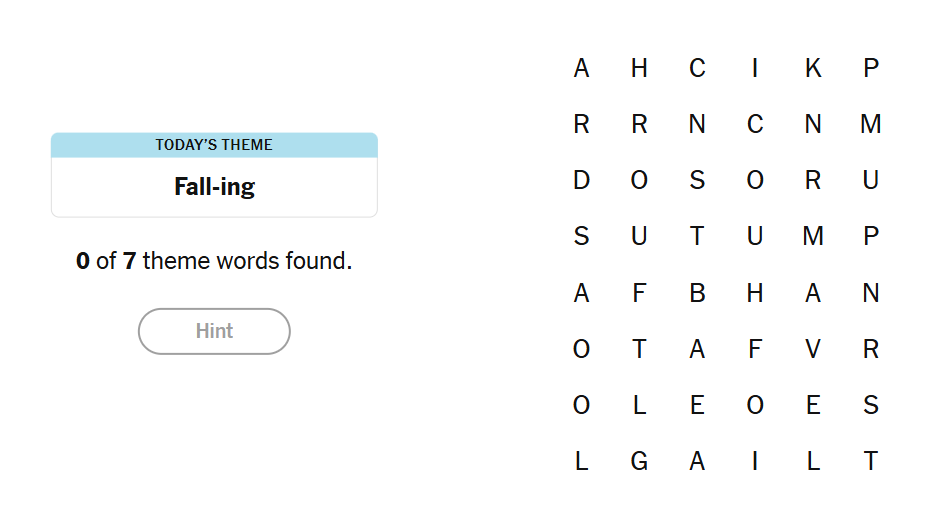Select the letter H in the top row
Viewport: 938px width, 529px height.
click(639, 68)
